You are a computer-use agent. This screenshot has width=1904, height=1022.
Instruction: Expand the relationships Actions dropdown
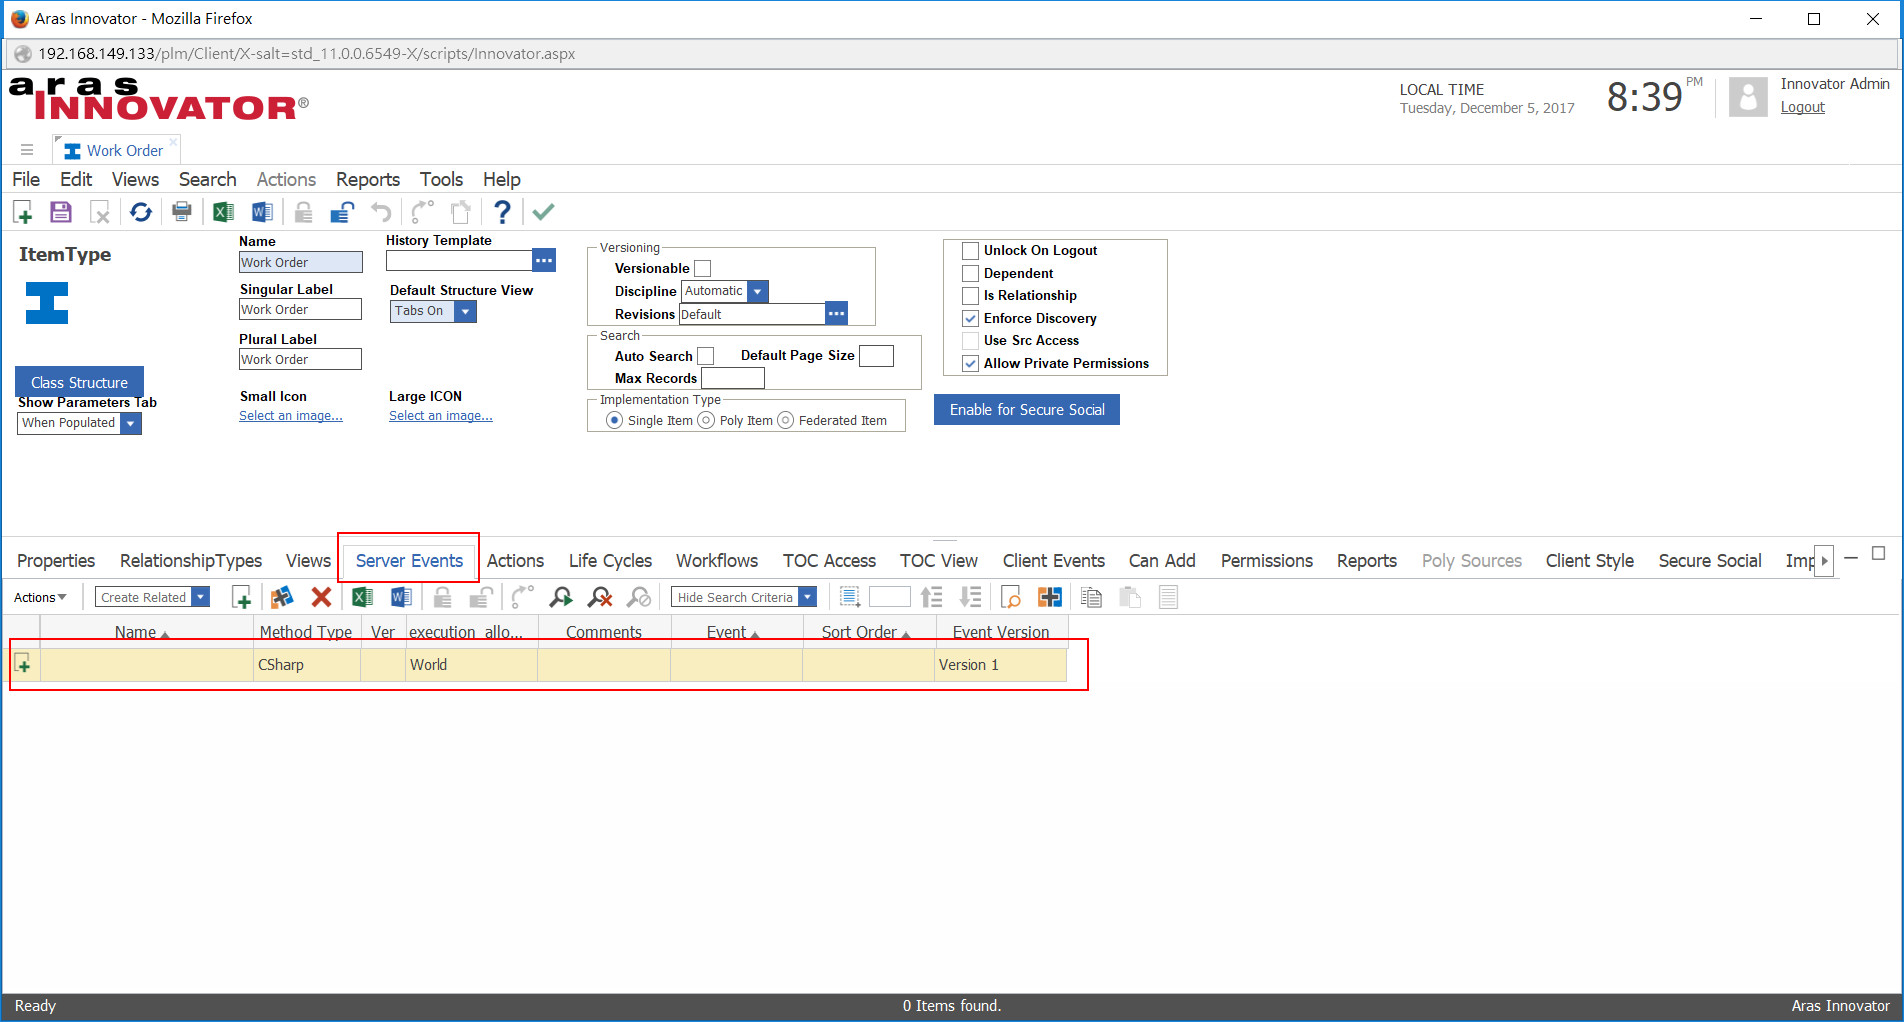point(40,597)
